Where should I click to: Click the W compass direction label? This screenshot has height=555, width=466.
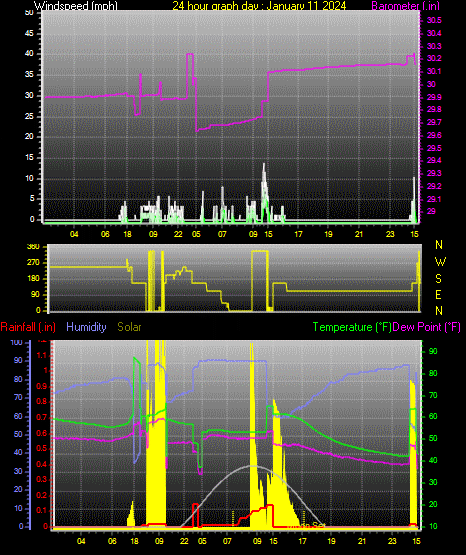pos(440,262)
